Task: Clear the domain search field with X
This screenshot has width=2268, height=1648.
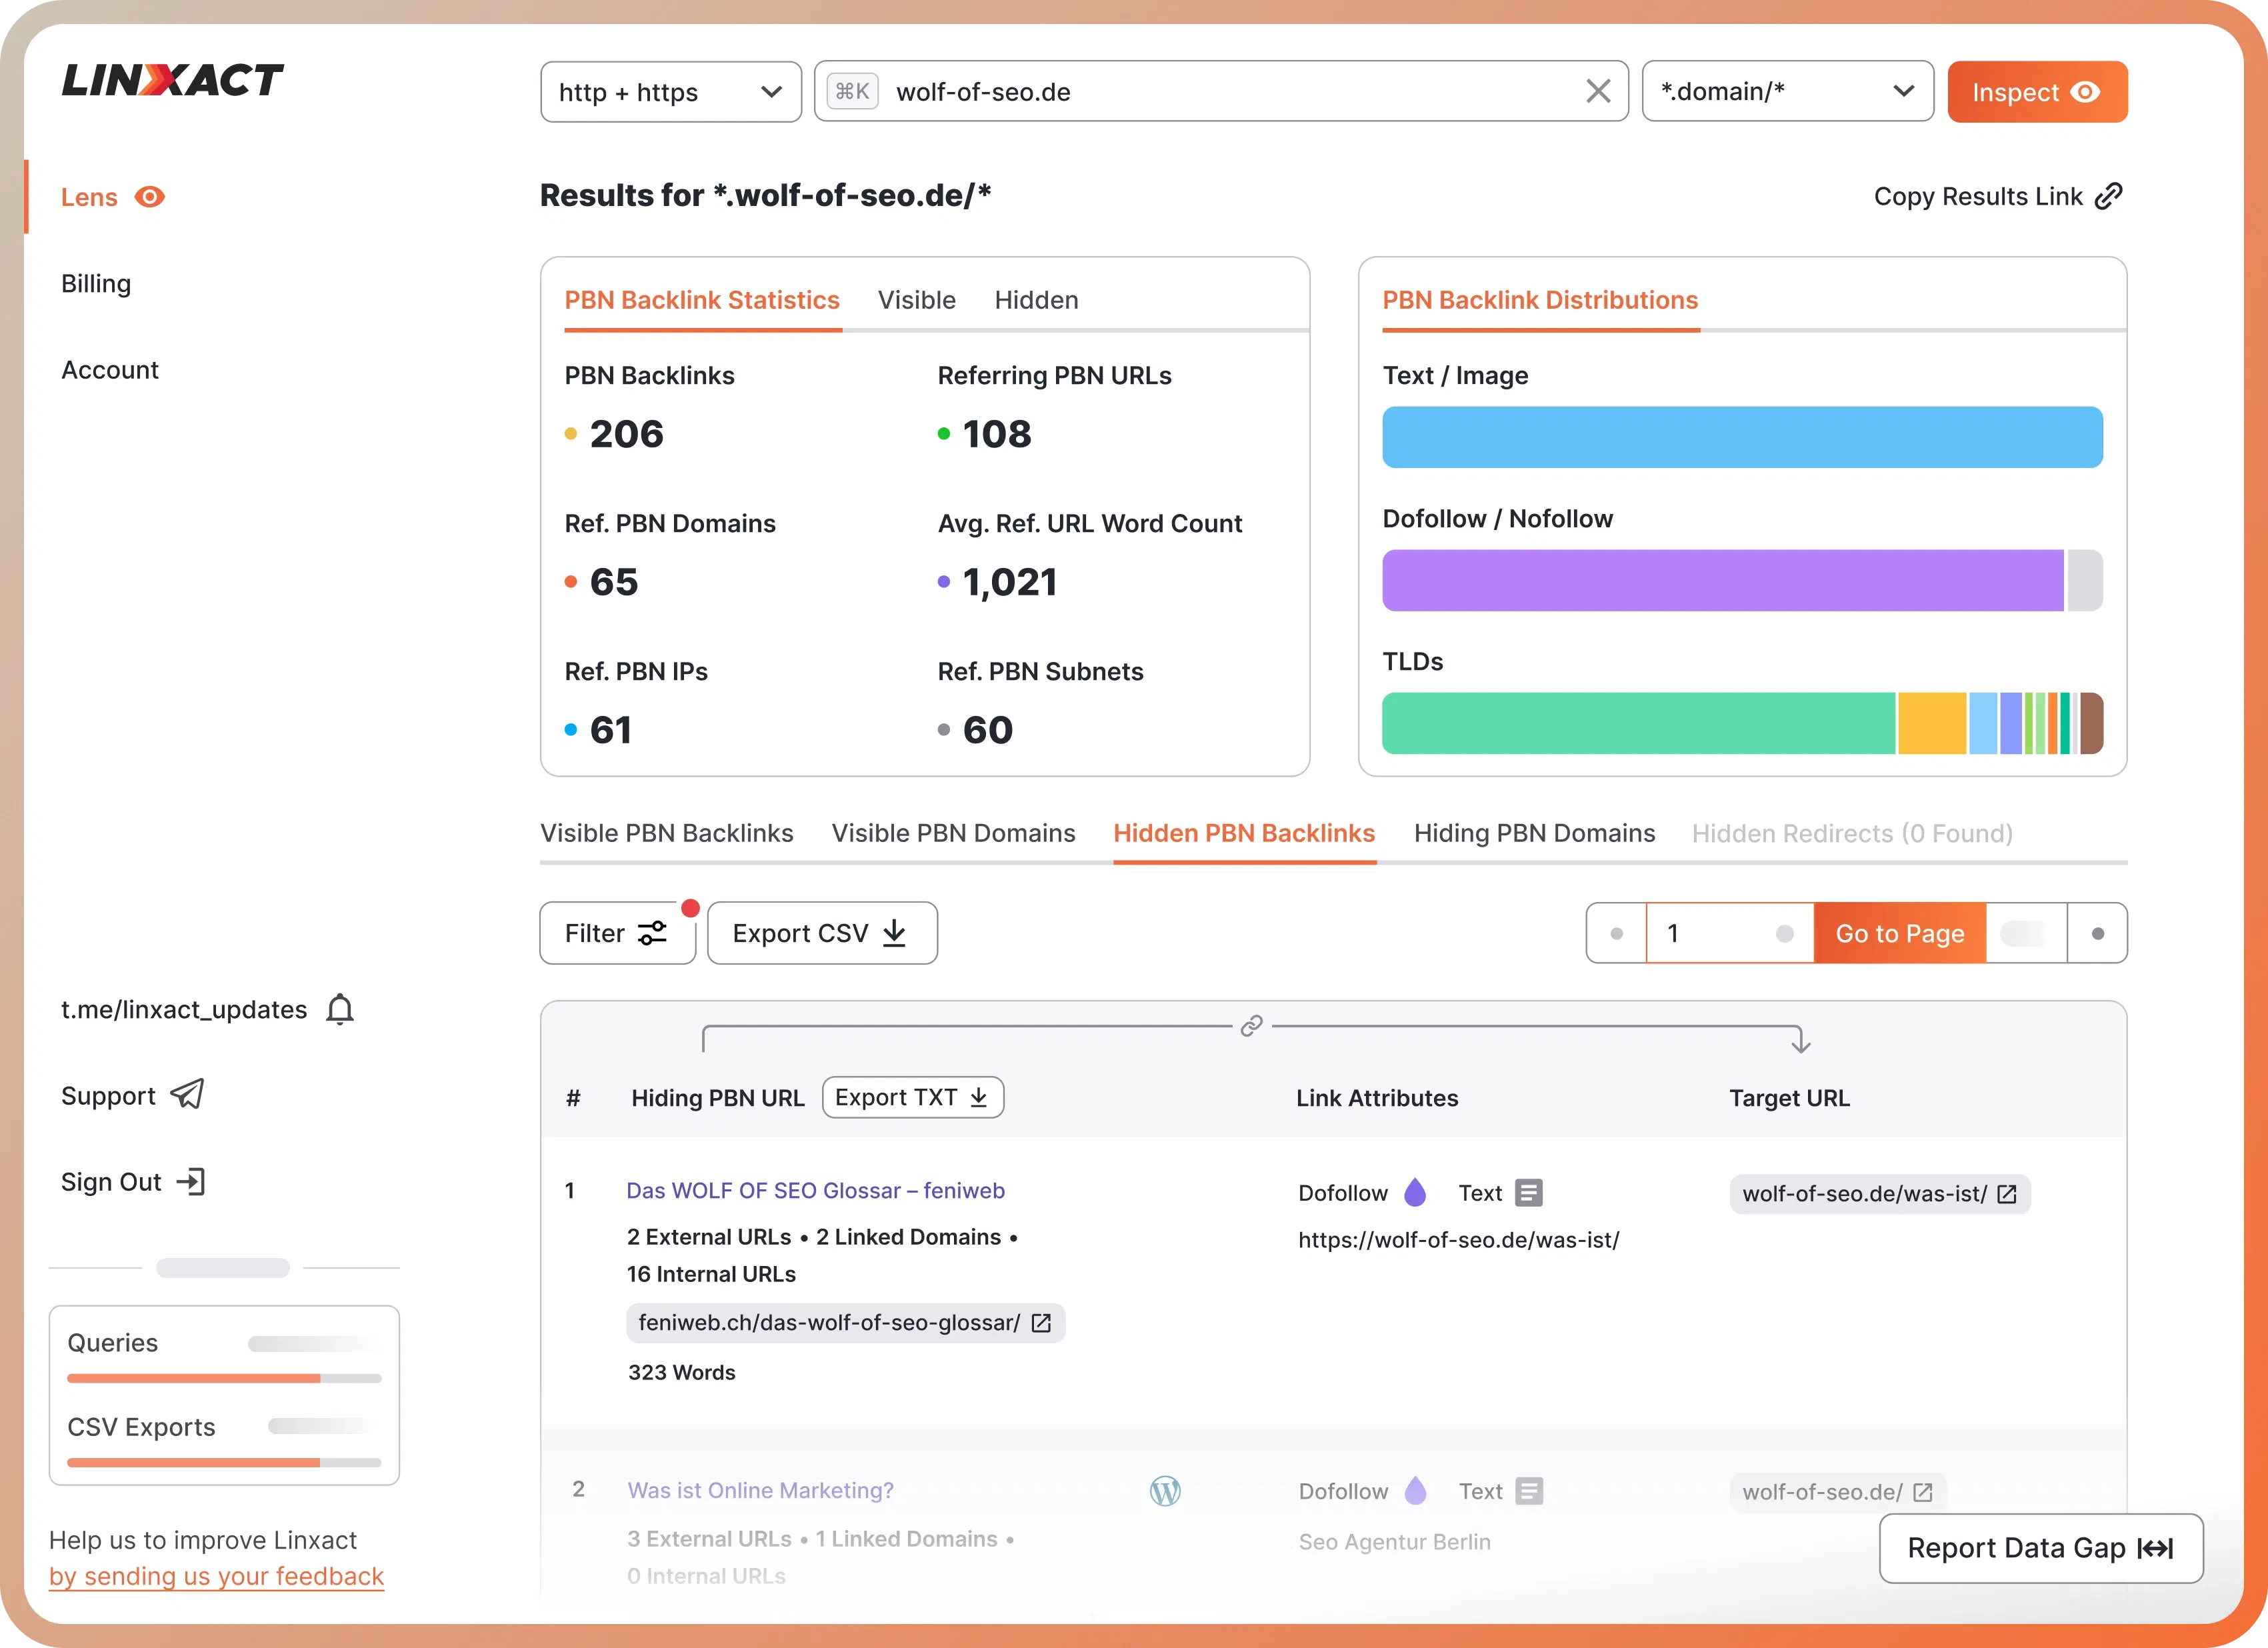Action: click(1598, 92)
